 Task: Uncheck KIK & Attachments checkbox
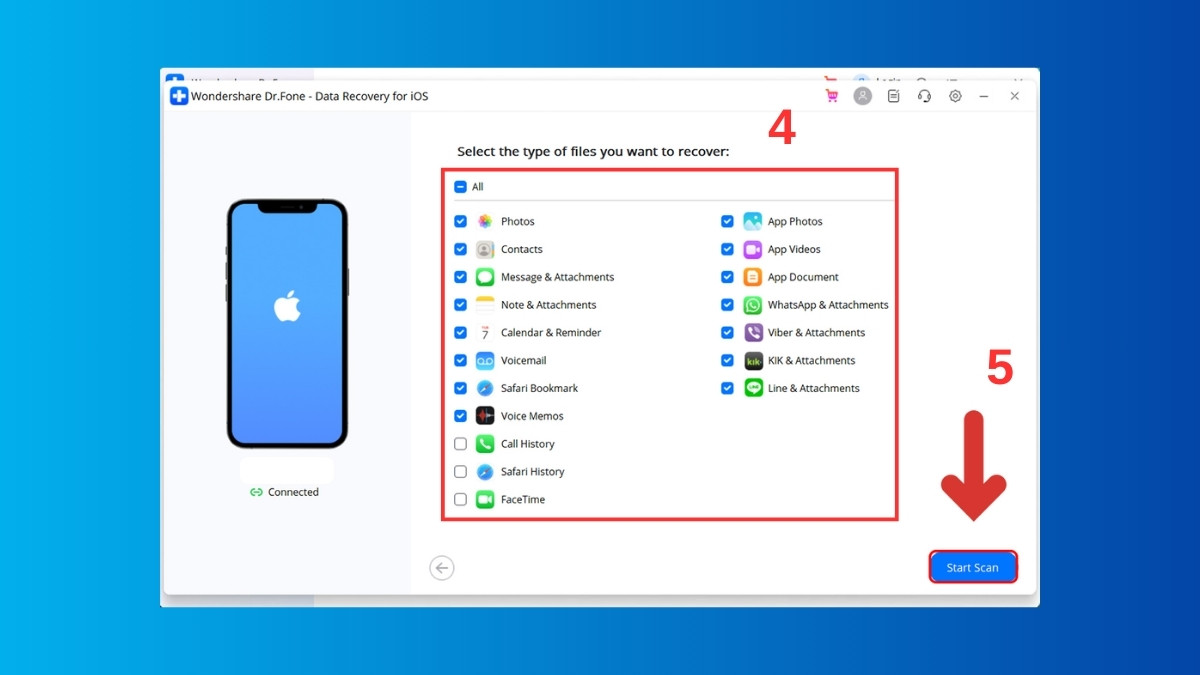(727, 361)
